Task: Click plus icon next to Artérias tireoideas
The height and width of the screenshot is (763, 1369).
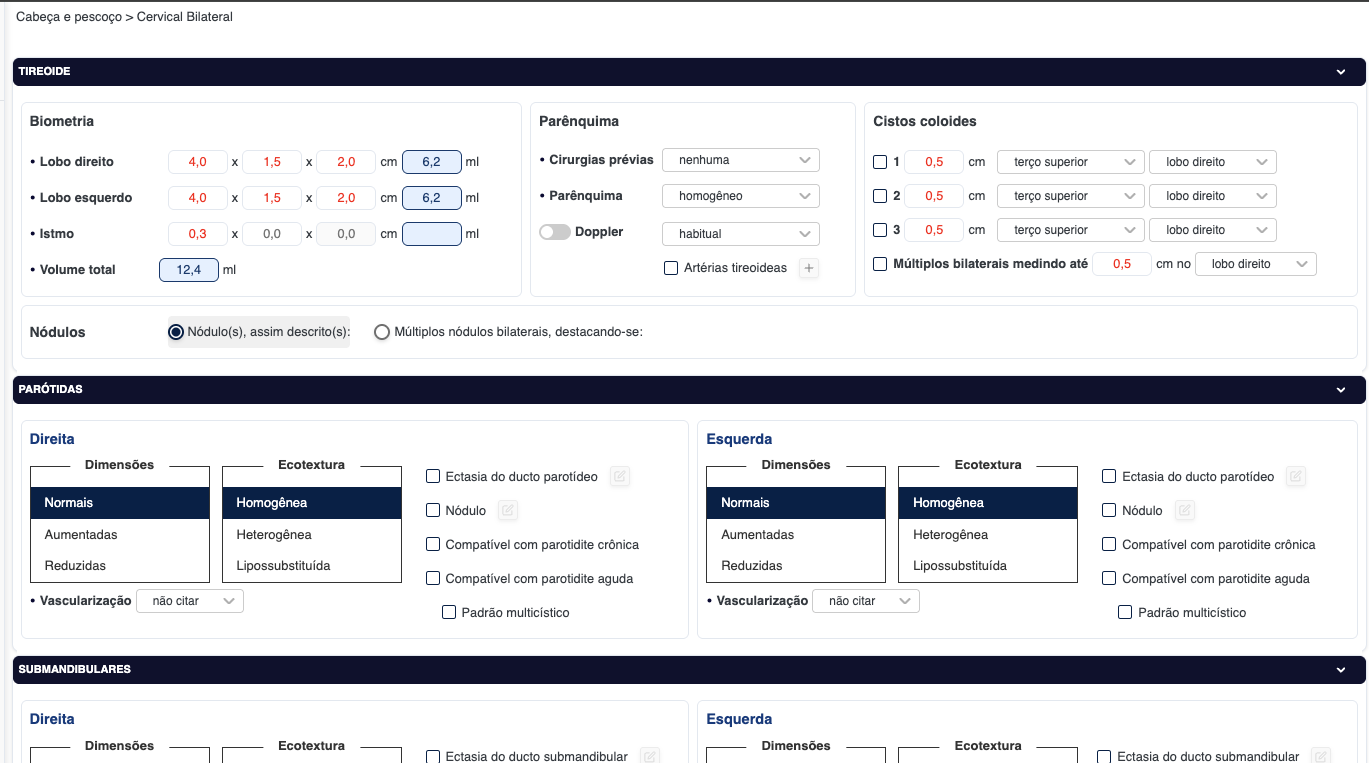Action: pyautogui.click(x=809, y=268)
